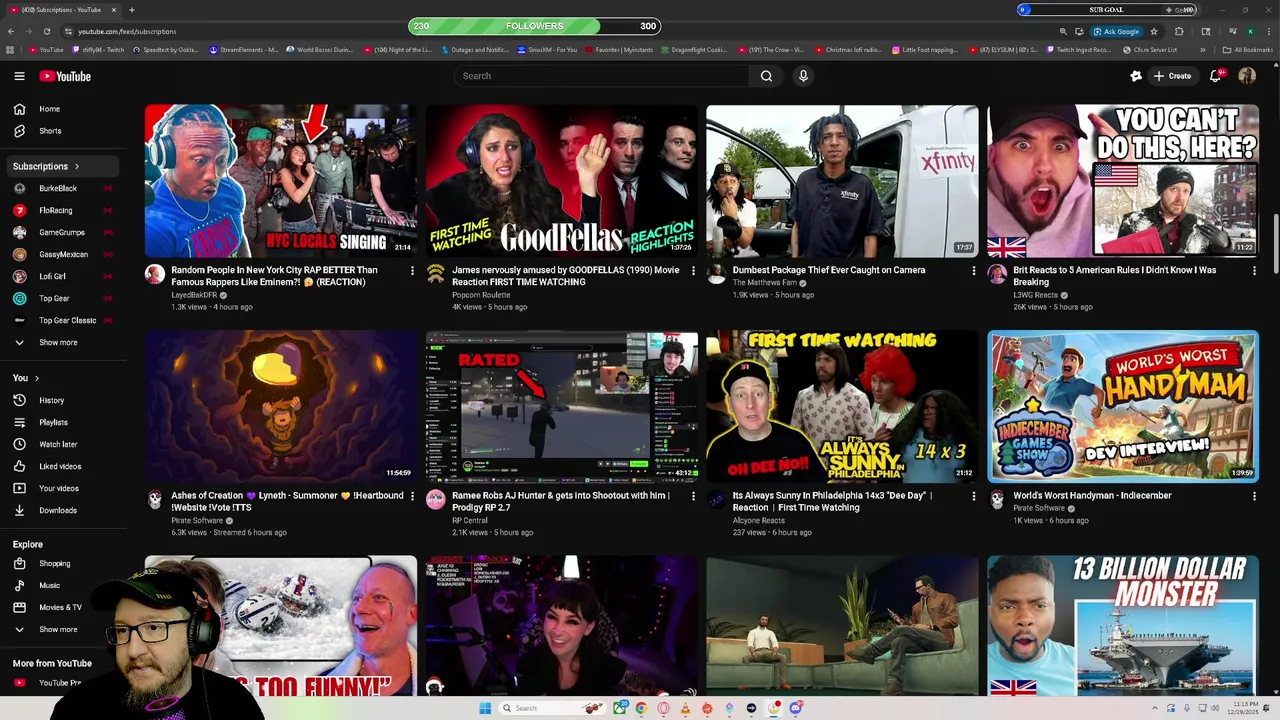Open options menu for World's Worst Handyman video
Screen dimensions: 1280x720
[x=1254, y=496]
